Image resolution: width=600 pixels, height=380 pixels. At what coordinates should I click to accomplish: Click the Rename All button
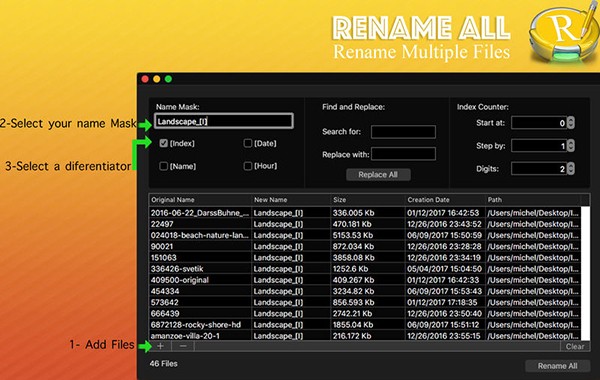click(558, 366)
